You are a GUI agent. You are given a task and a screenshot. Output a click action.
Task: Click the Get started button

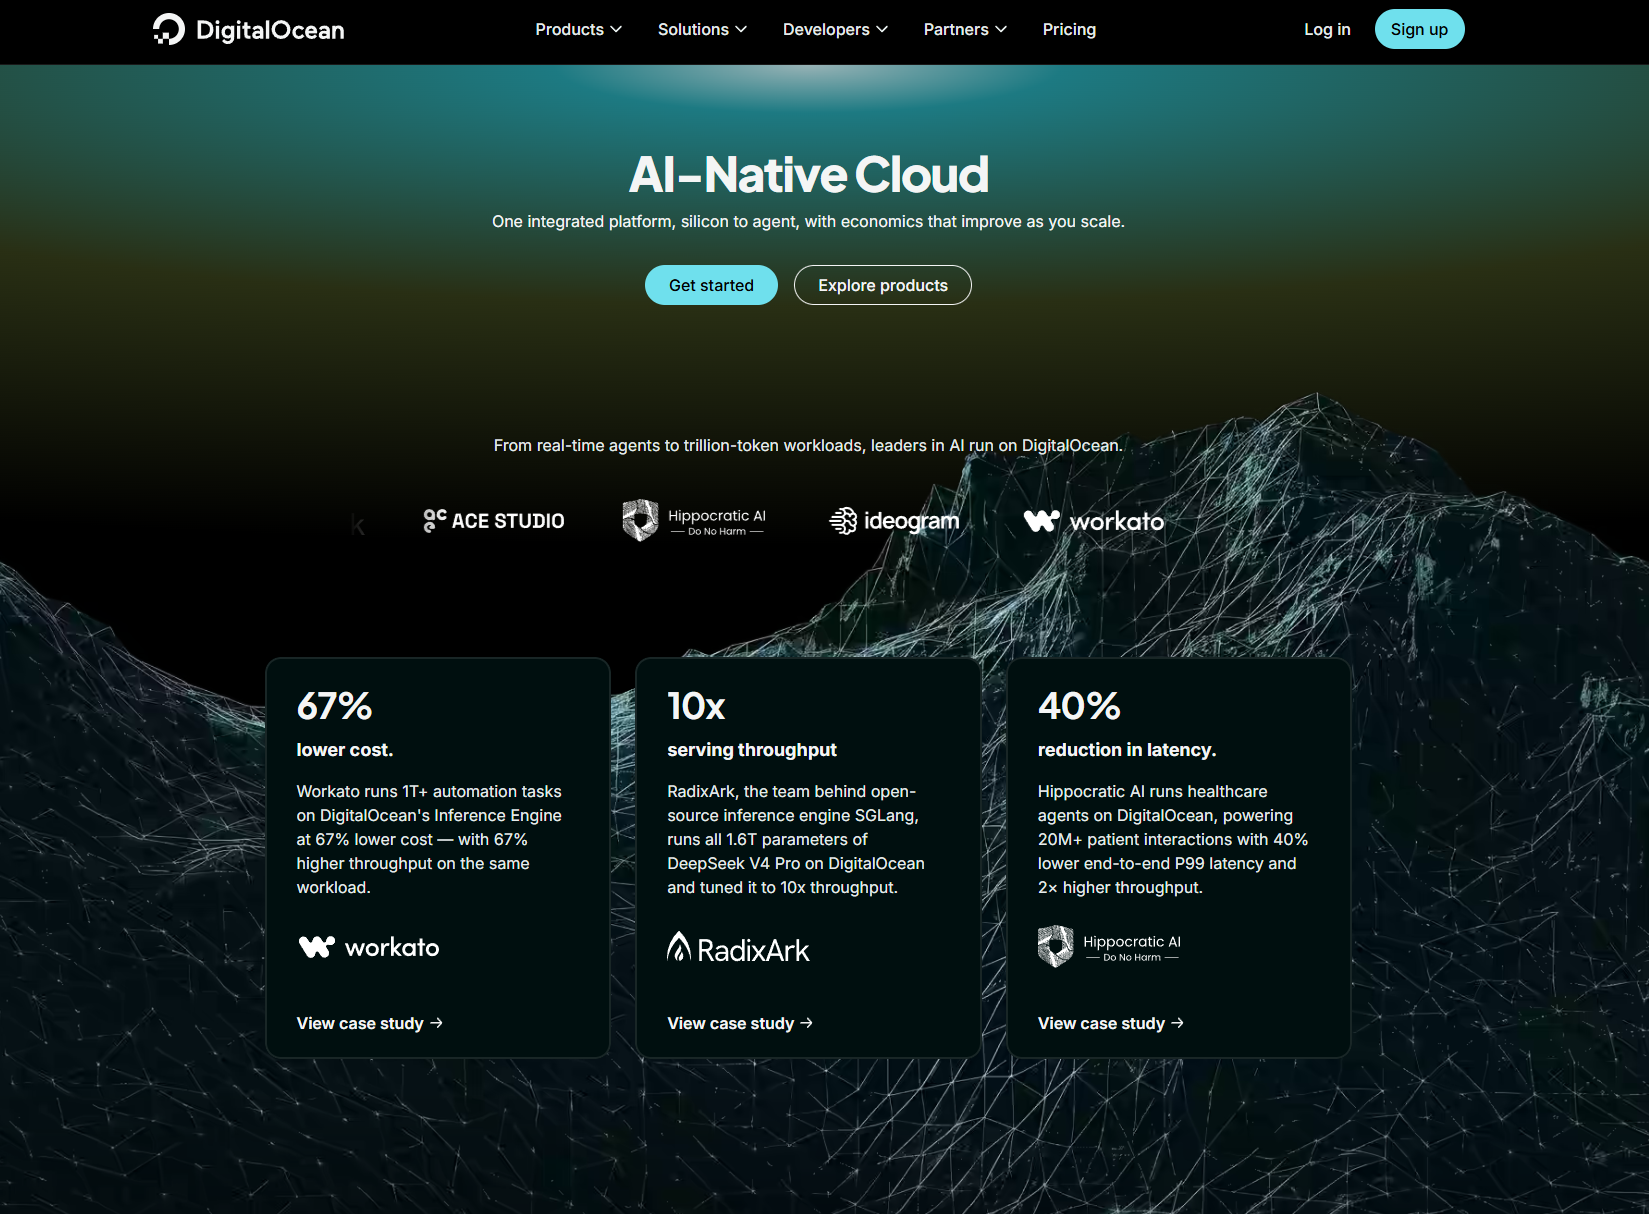711,285
